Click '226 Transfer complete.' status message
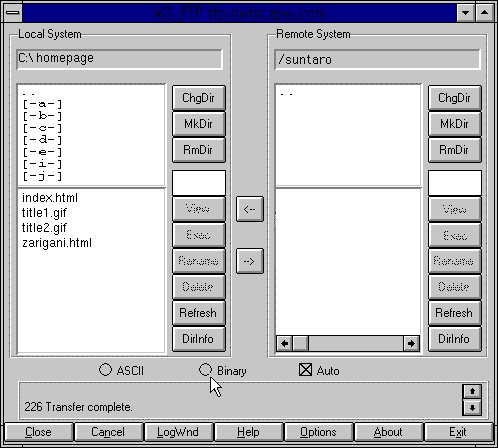 (78, 407)
